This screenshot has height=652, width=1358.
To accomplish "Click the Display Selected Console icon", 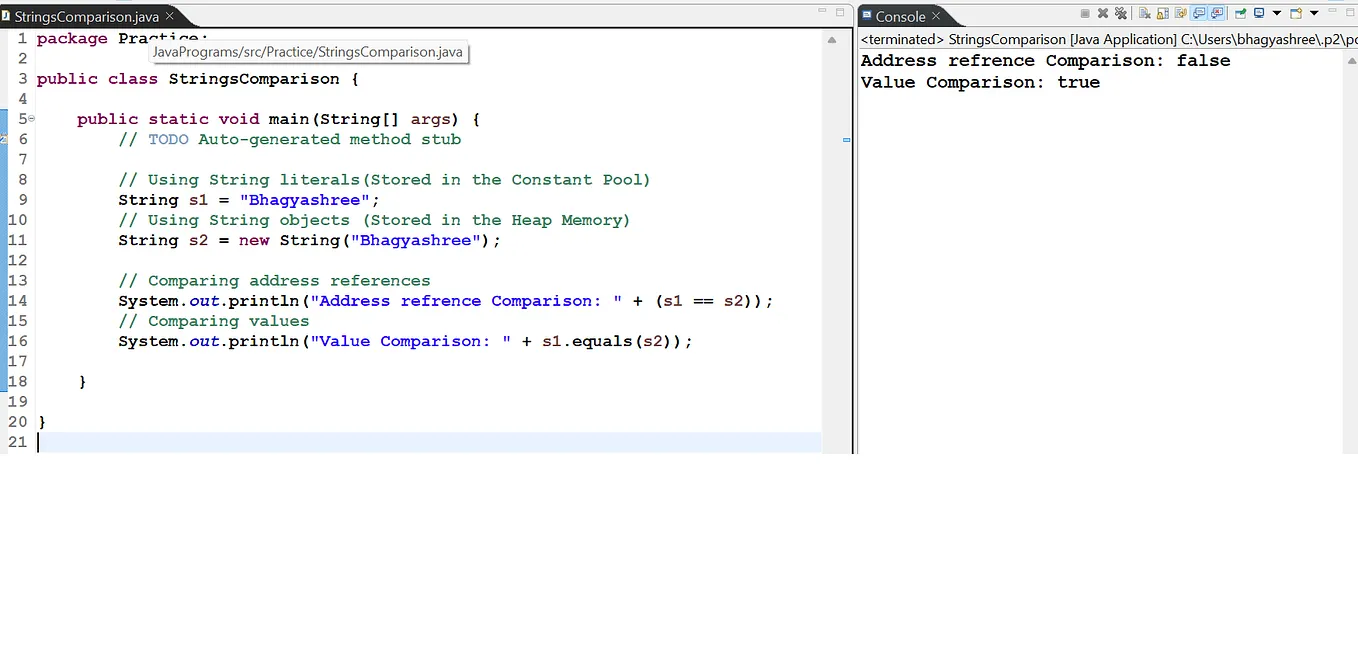I will 1258,13.
